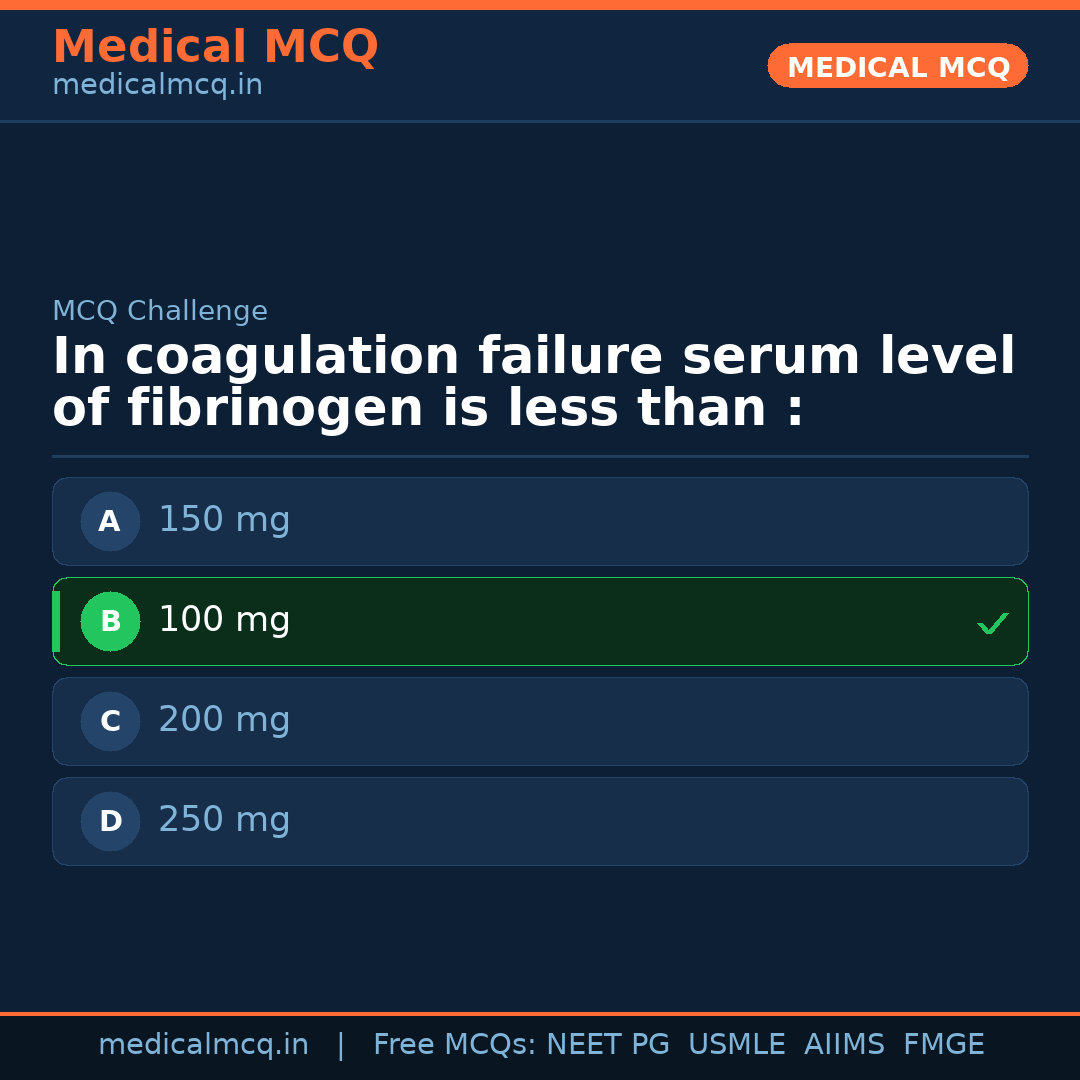Viewport: 1080px width, 1080px height.
Task: Open the Medical MCQ header title
Action: point(215,47)
